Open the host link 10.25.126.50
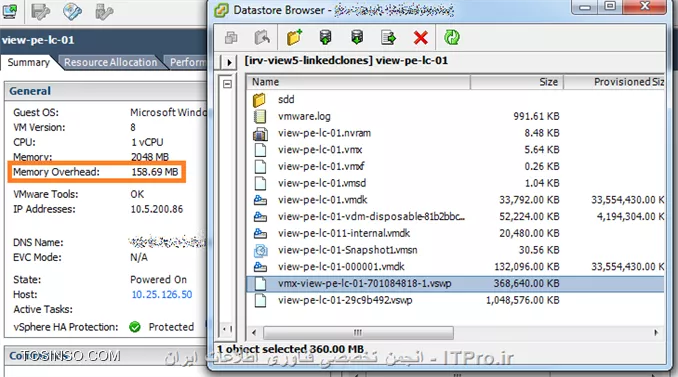Screen dimensions: 678x377 [162, 294]
